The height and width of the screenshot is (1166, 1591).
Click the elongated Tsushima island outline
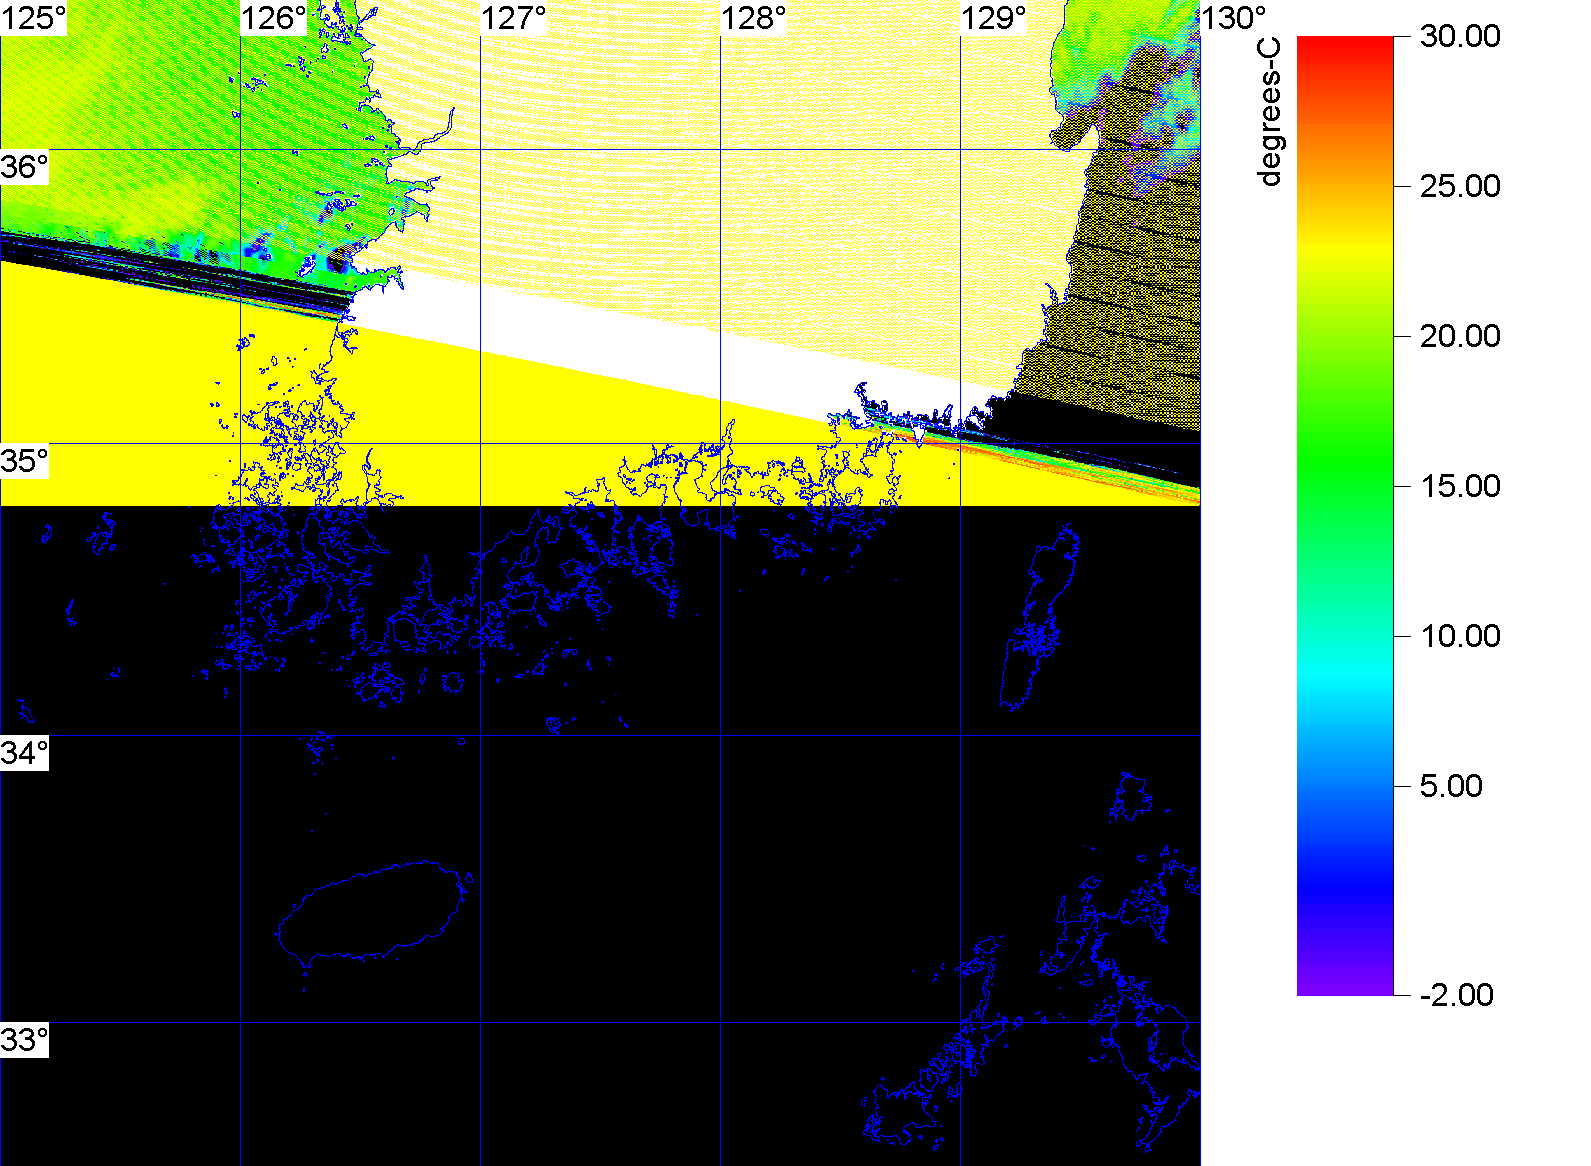pos(1040,618)
